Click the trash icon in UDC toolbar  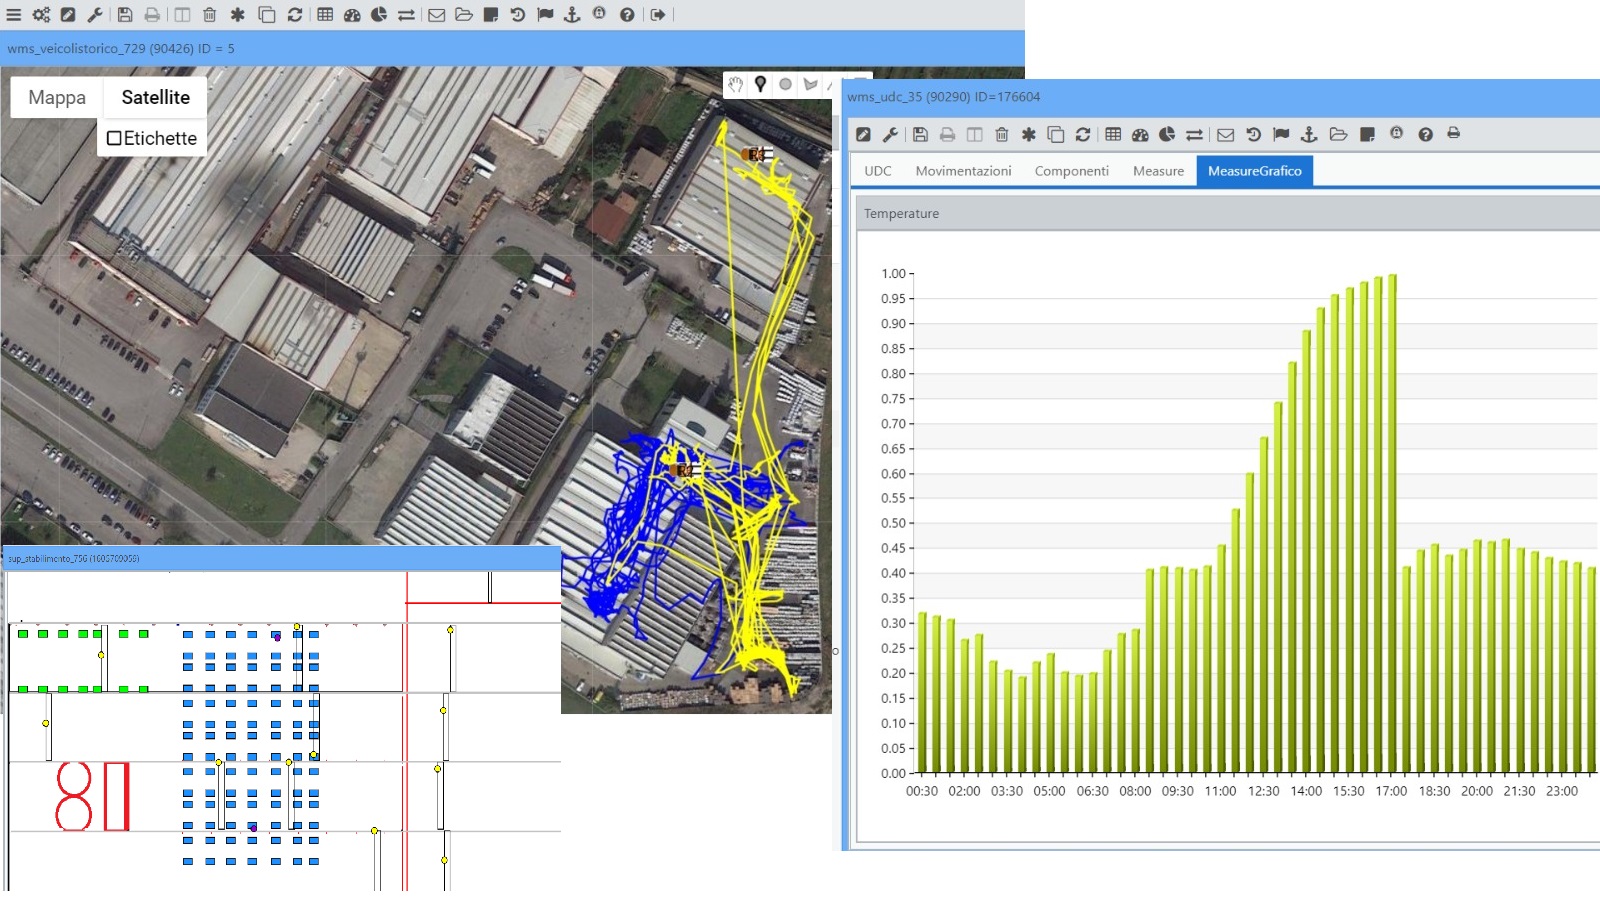(x=1001, y=134)
